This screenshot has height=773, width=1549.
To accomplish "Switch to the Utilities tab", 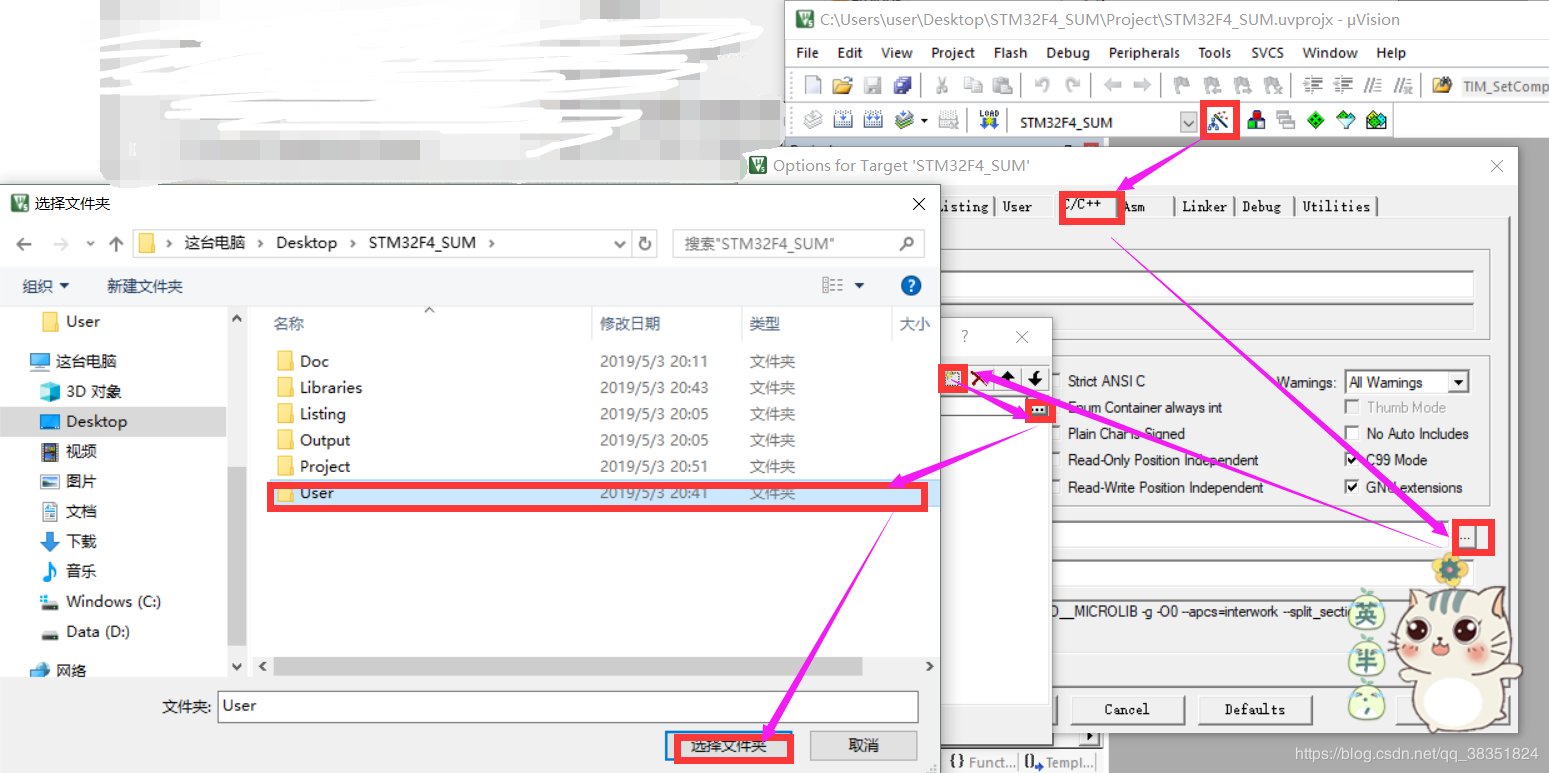I will tap(1336, 206).
